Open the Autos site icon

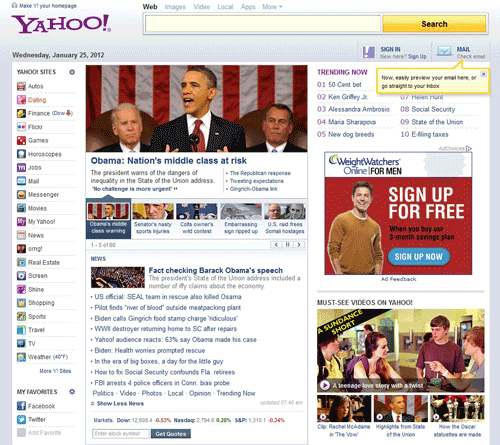coord(21,86)
